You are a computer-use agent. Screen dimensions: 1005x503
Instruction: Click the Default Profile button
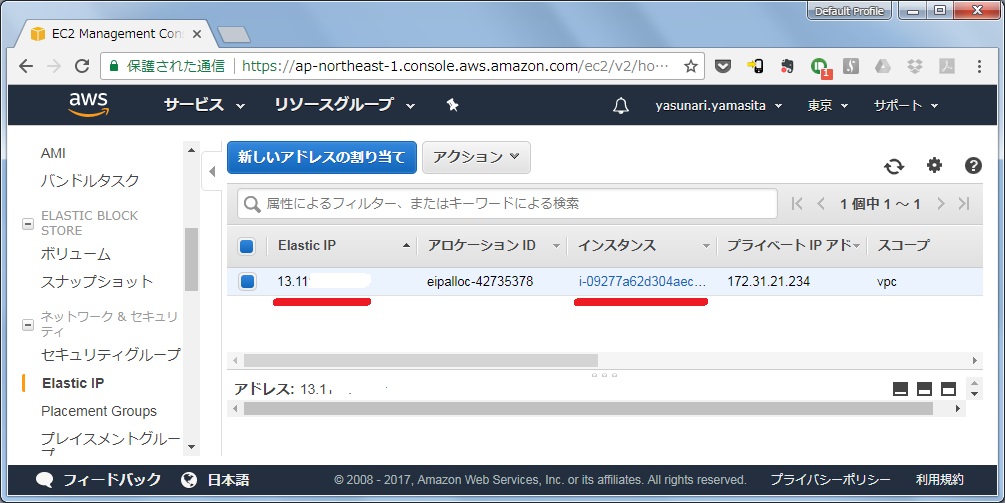(x=849, y=11)
